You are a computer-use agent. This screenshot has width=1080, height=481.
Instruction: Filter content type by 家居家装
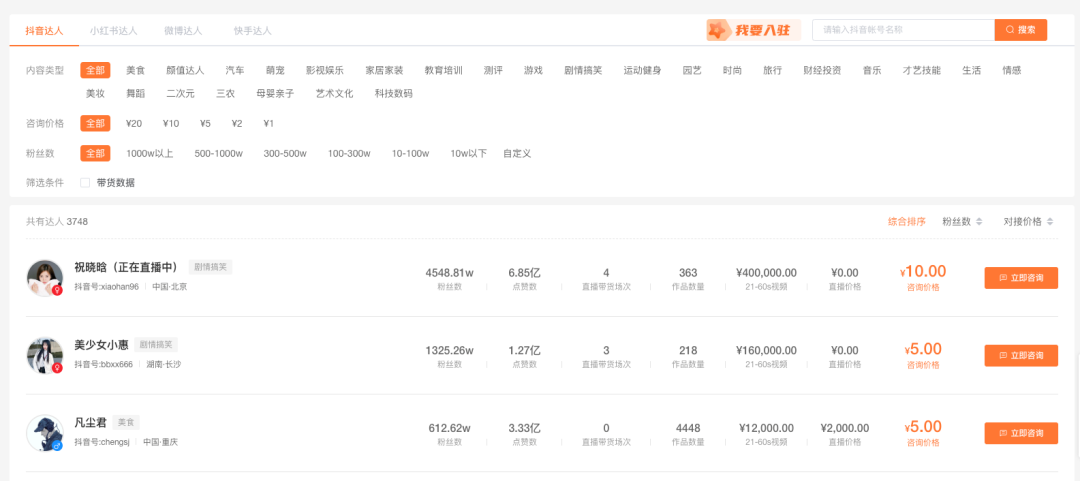pyautogui.click(x=384, y=70)
